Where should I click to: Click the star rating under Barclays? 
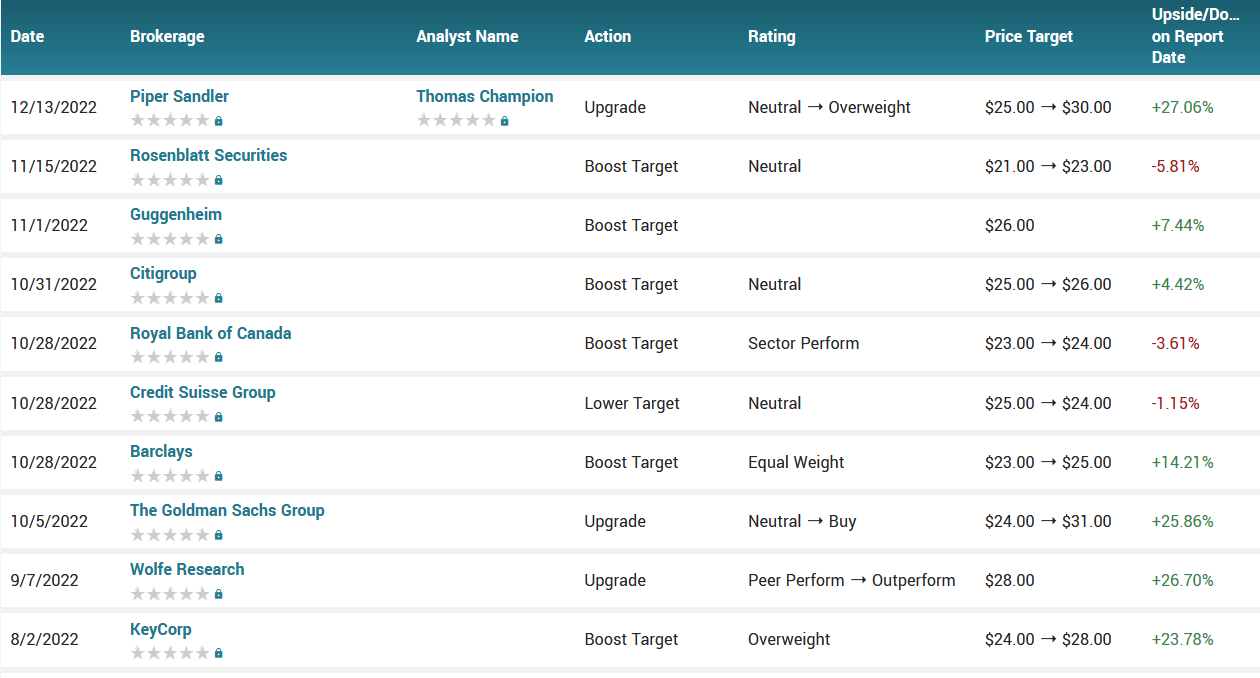click(x=170, y=476)
